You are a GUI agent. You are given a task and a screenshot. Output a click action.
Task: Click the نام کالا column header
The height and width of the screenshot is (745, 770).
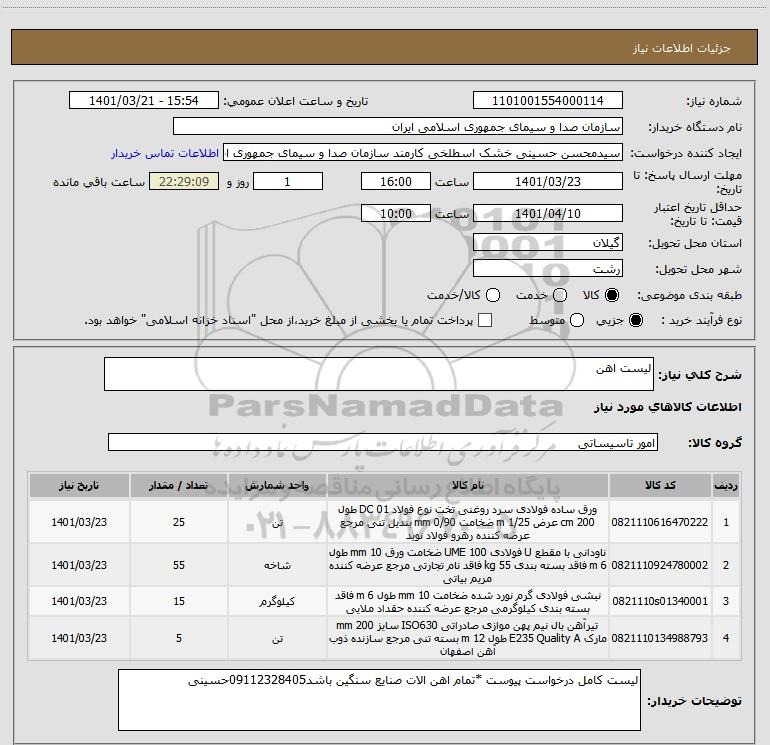click(x=468, y=486)
